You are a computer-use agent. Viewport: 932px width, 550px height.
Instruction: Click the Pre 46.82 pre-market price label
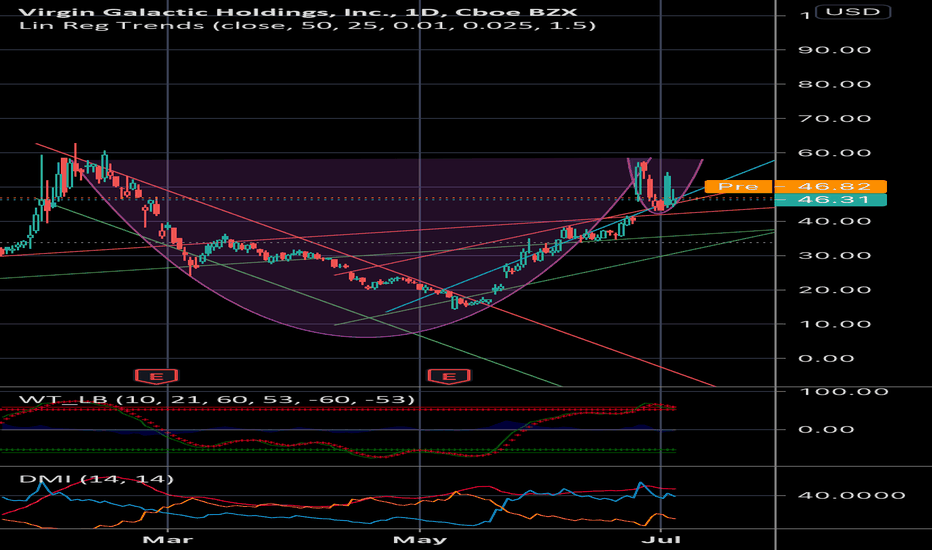796,187
